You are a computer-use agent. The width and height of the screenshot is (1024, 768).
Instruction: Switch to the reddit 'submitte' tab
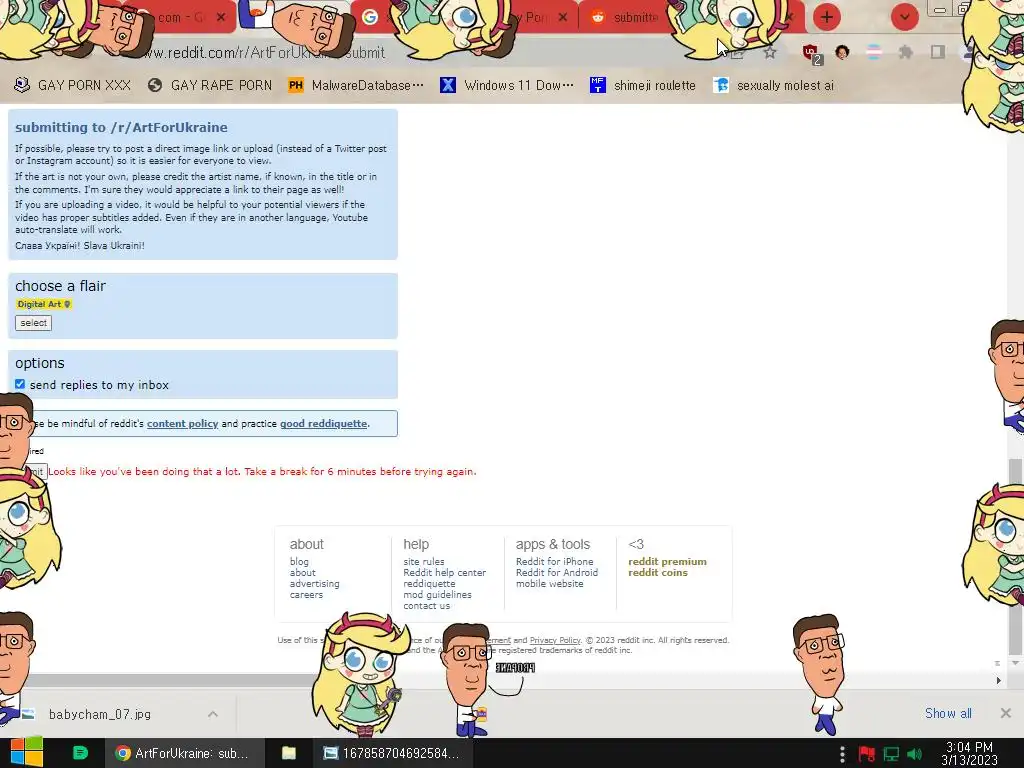pyautogui.click(x=627, y=18)
